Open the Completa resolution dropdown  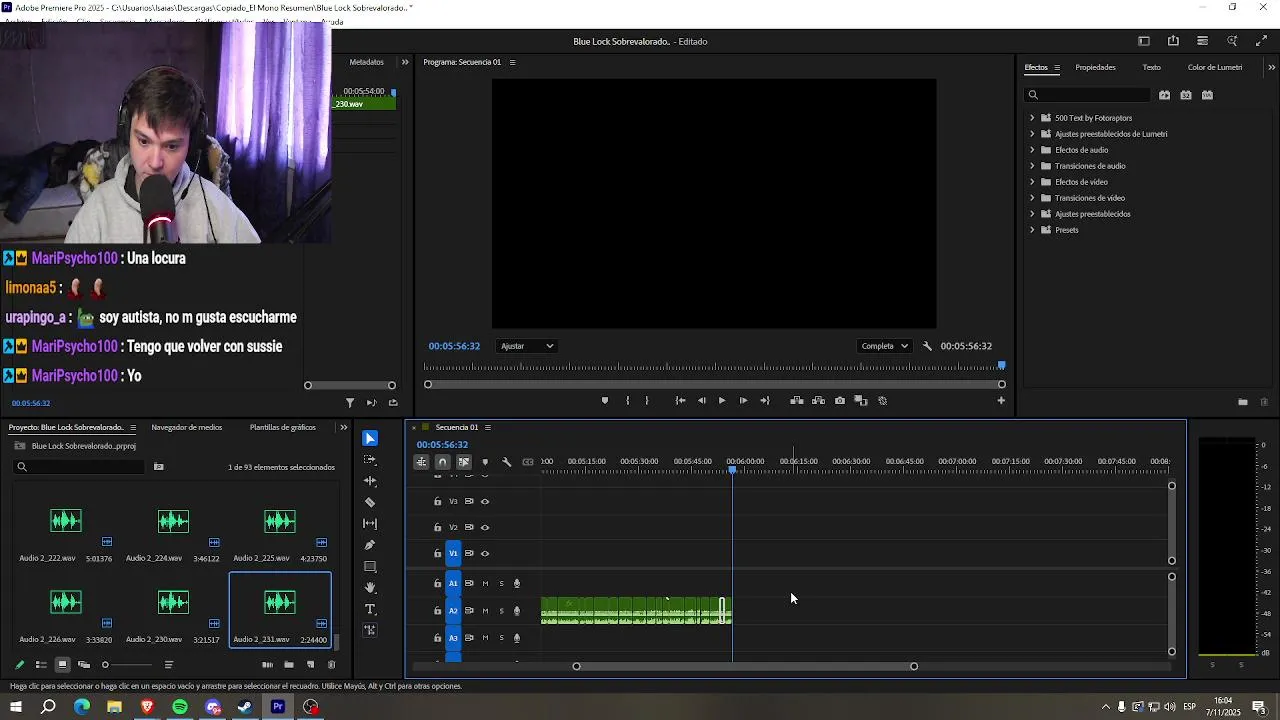885,346
